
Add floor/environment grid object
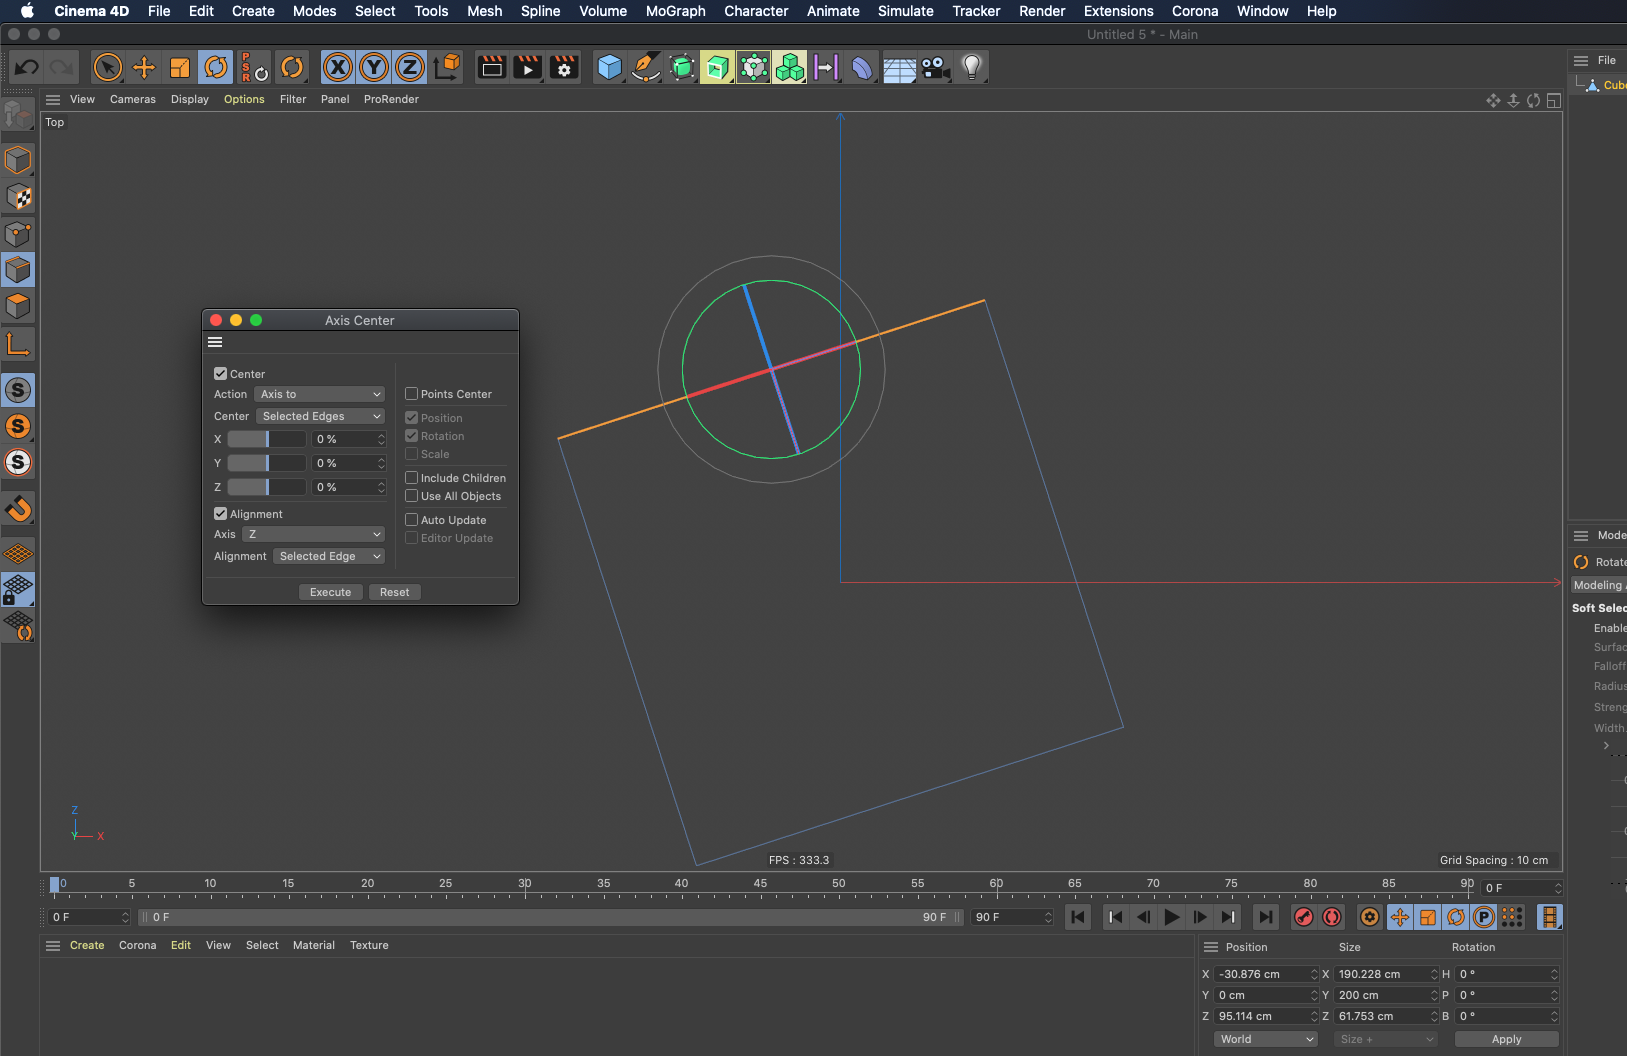899,68
